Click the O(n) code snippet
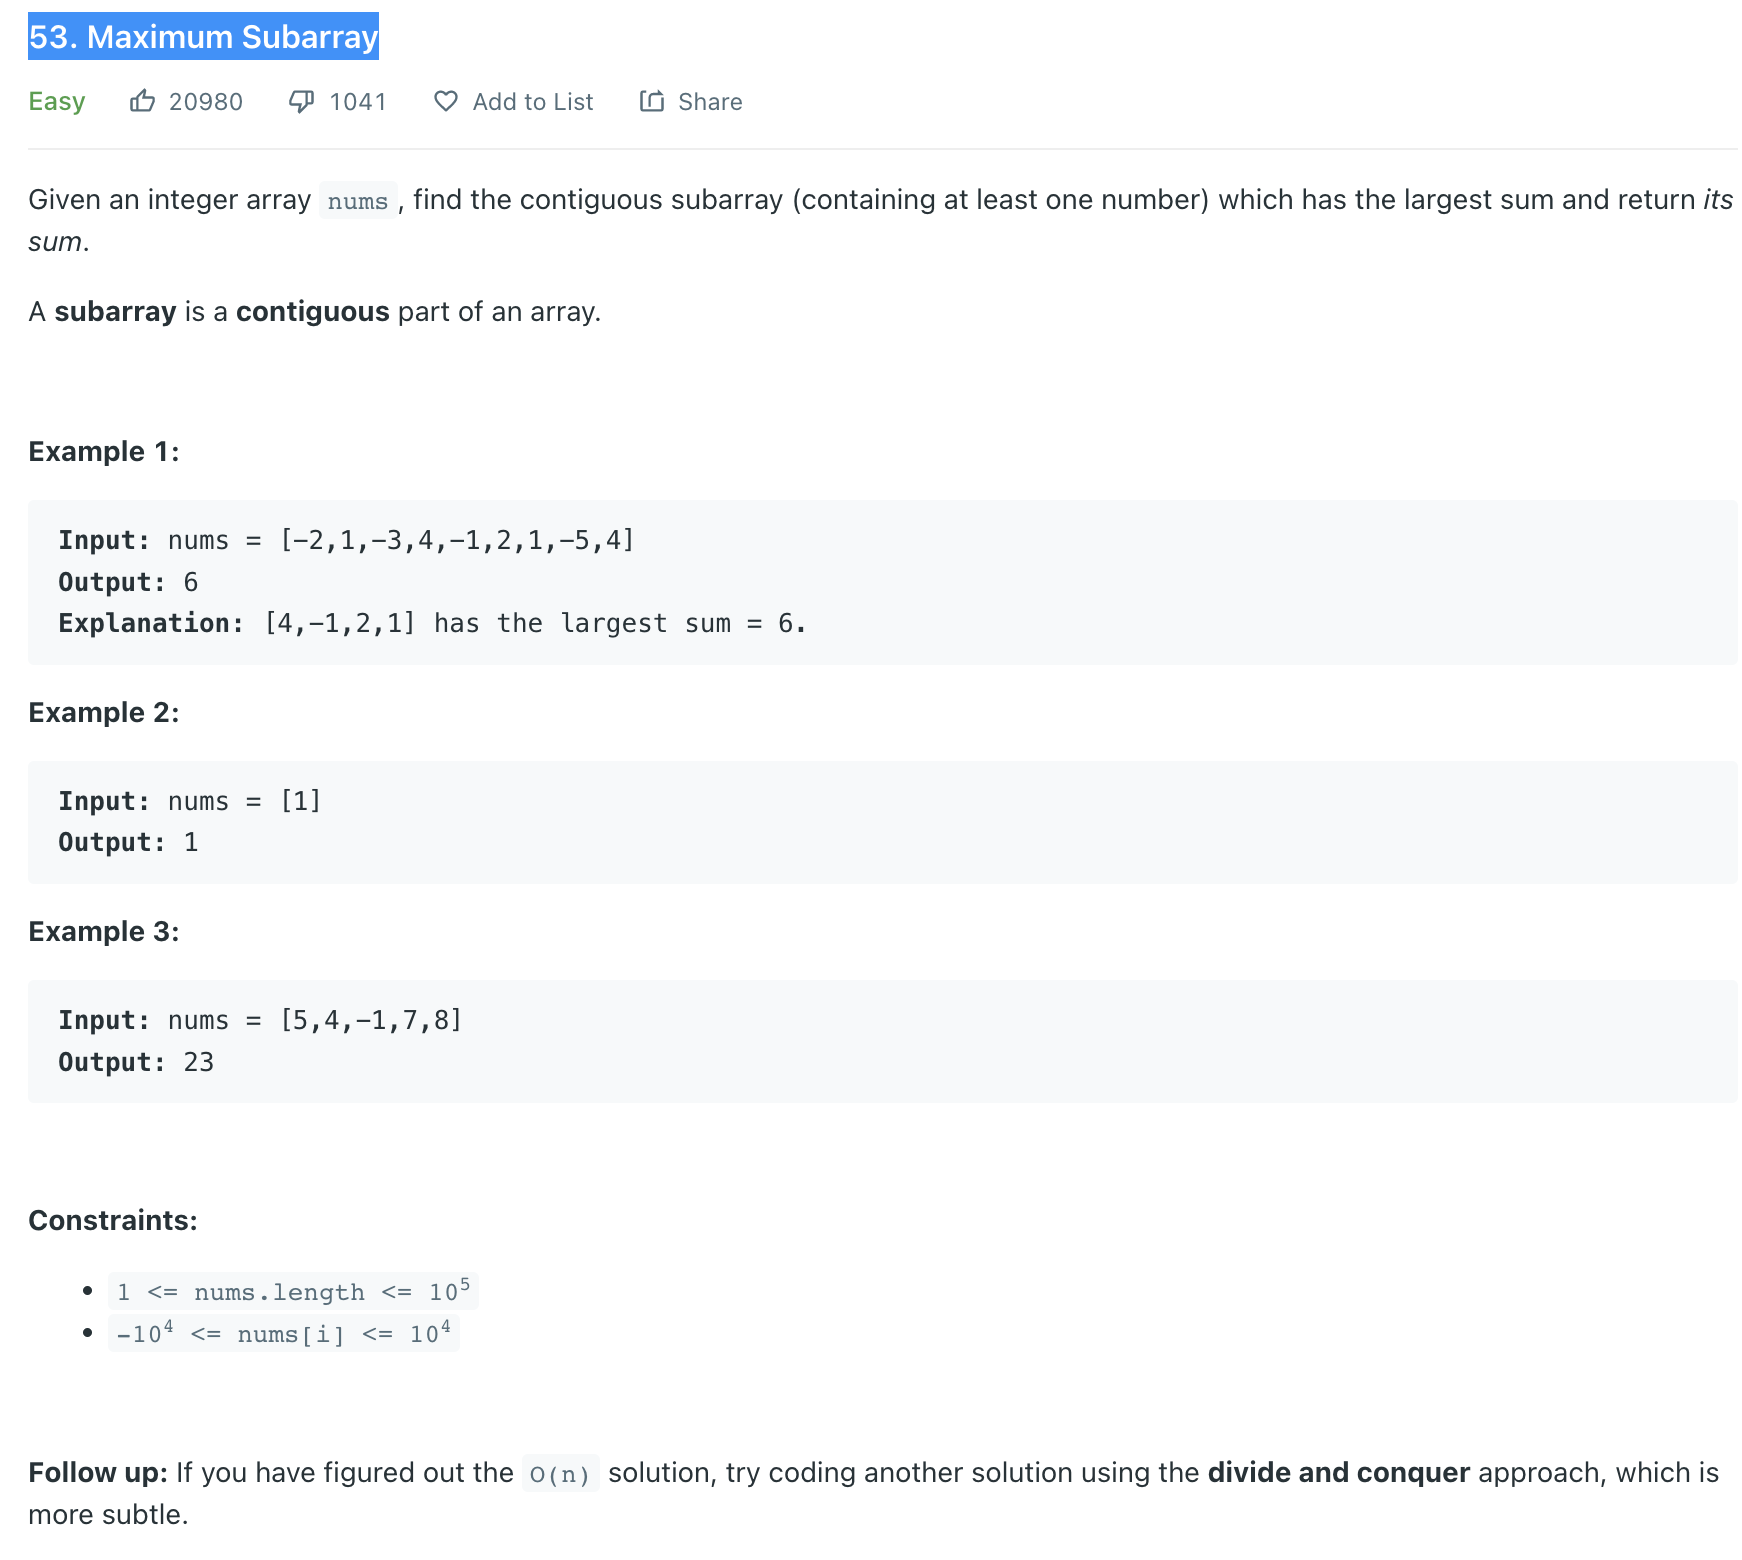The height and width of the screenshot is (1560, 1742). (560, 1474)
